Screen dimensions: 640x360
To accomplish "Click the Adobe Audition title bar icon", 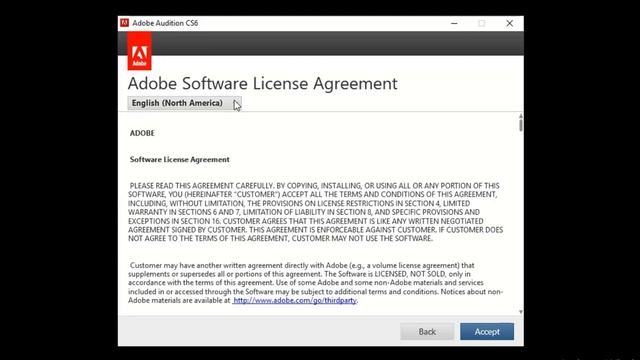I will pyautogui.click(x=124, y=23).
